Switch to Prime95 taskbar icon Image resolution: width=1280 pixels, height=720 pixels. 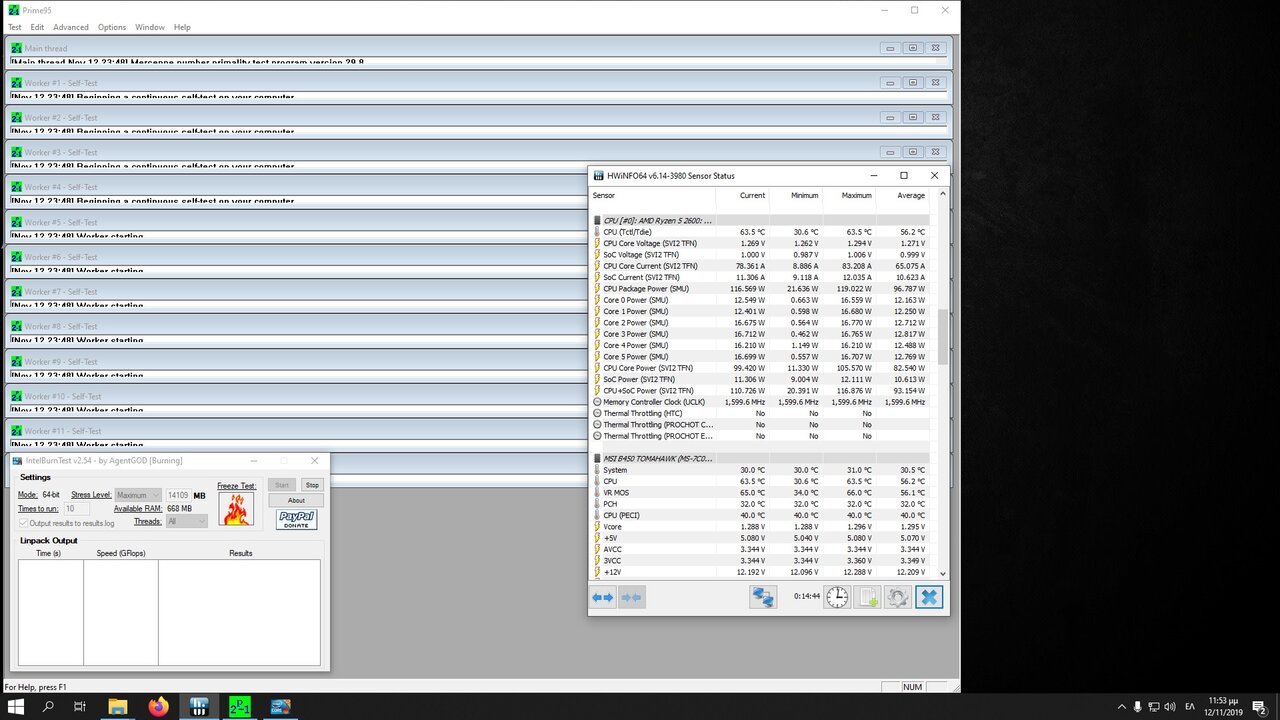pyautogui.click(x=240, y=707)
